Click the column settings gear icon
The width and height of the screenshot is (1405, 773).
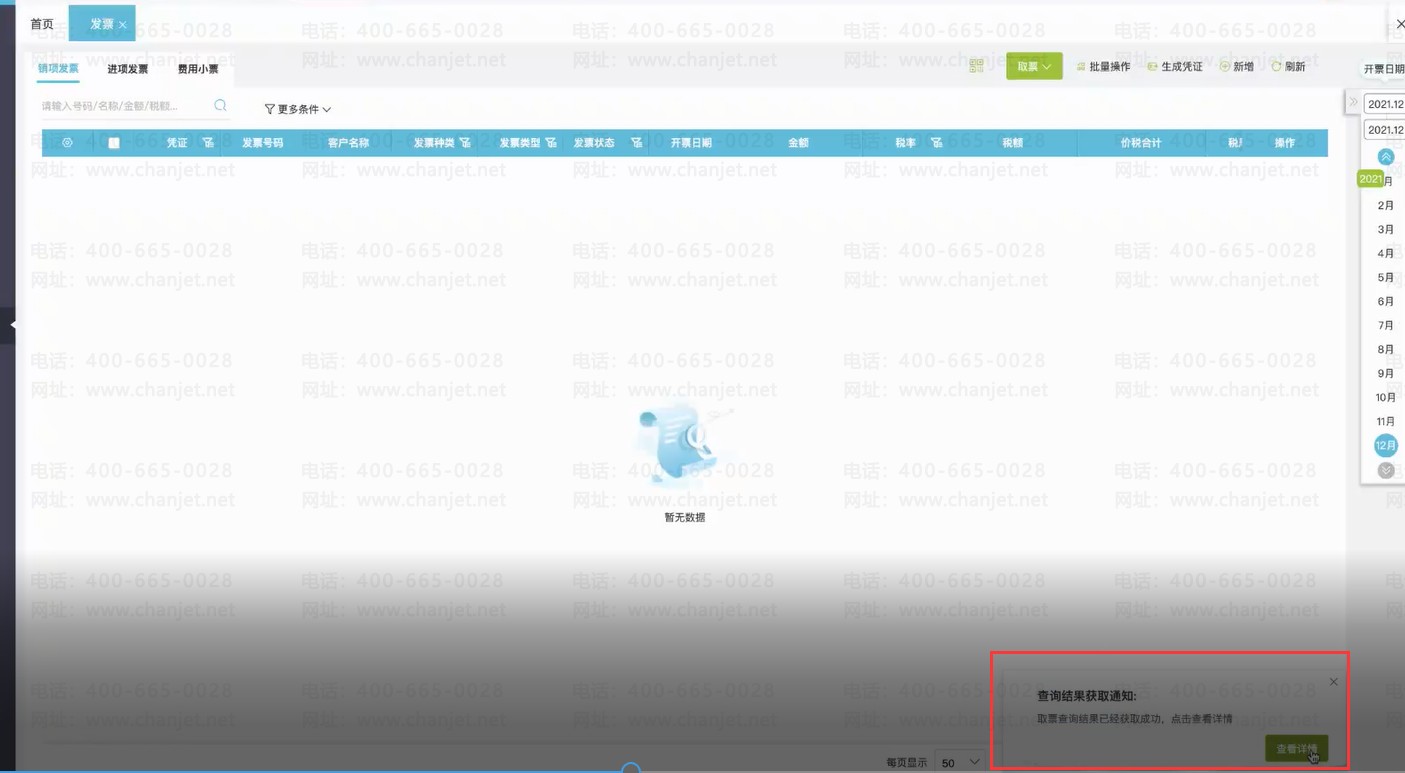[x=67, y=143]
